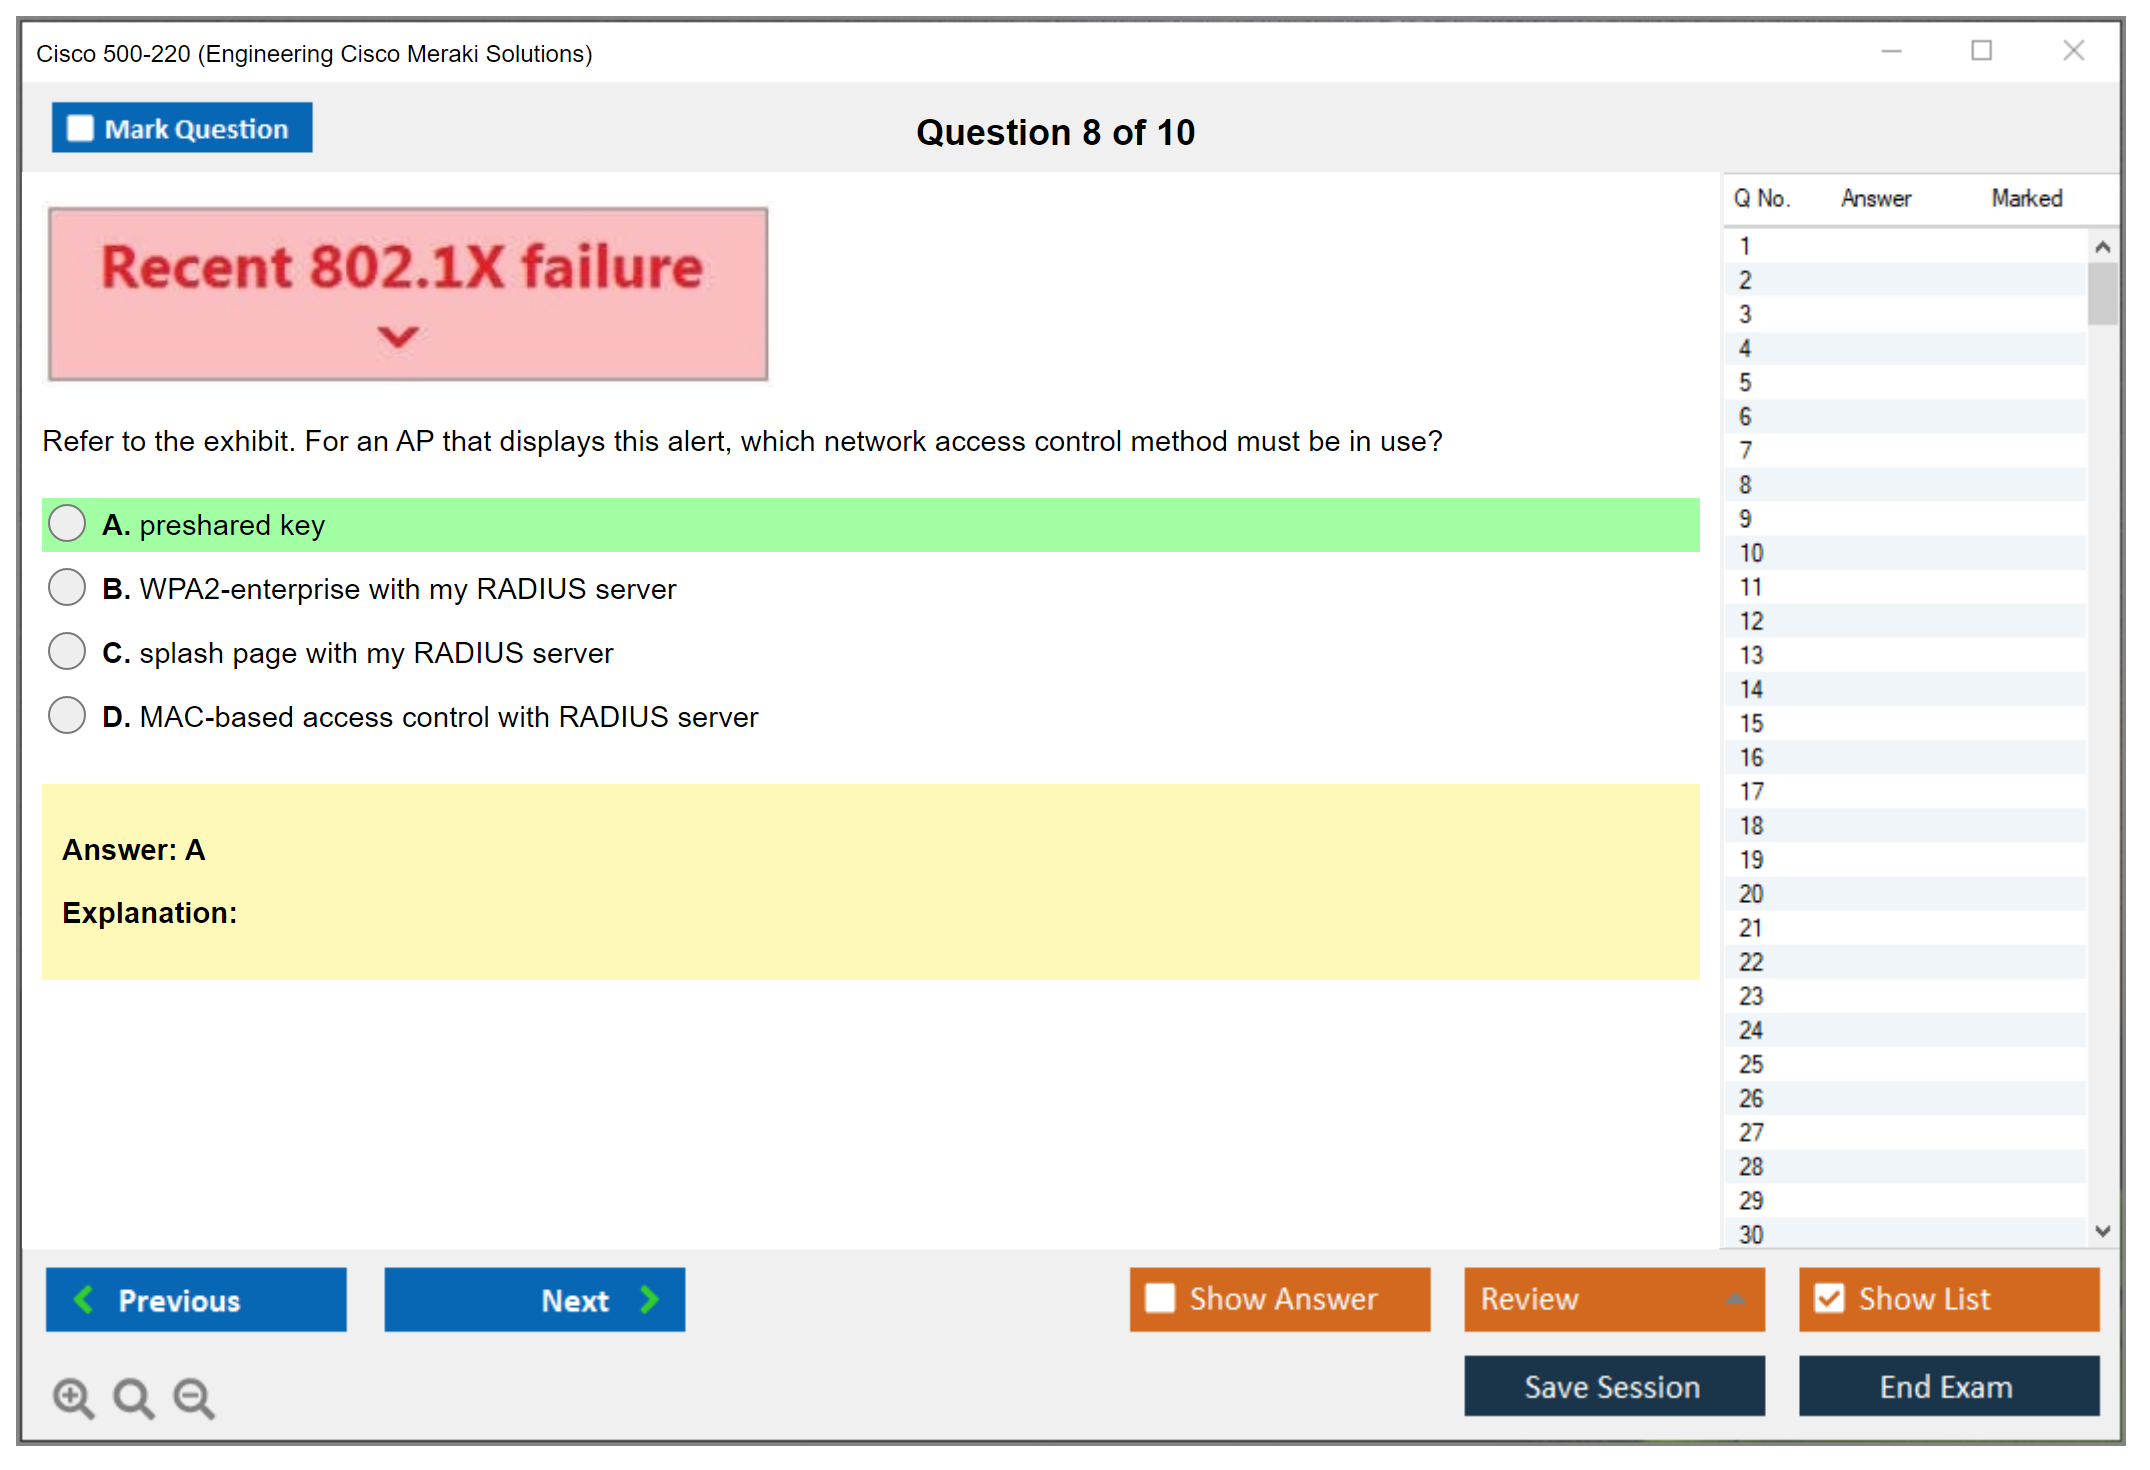Viewport: 2150px width, 1470px height.
Task: Click the question list scrollbar thumb
Action: tap(2102, 293)
